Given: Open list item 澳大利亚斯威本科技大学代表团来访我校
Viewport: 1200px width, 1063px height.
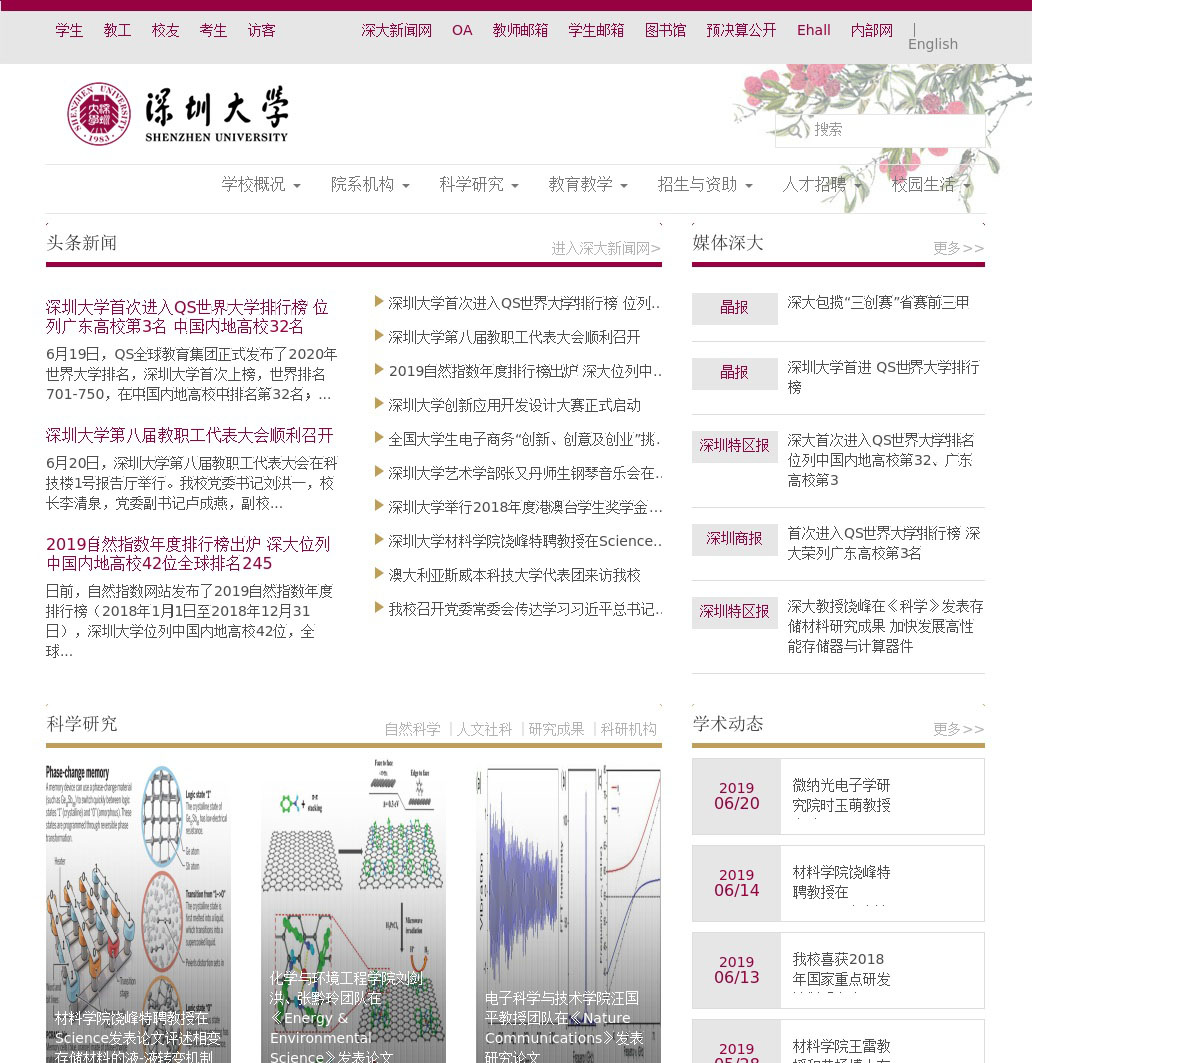Looking at the screenshot, I should (515, 576).
